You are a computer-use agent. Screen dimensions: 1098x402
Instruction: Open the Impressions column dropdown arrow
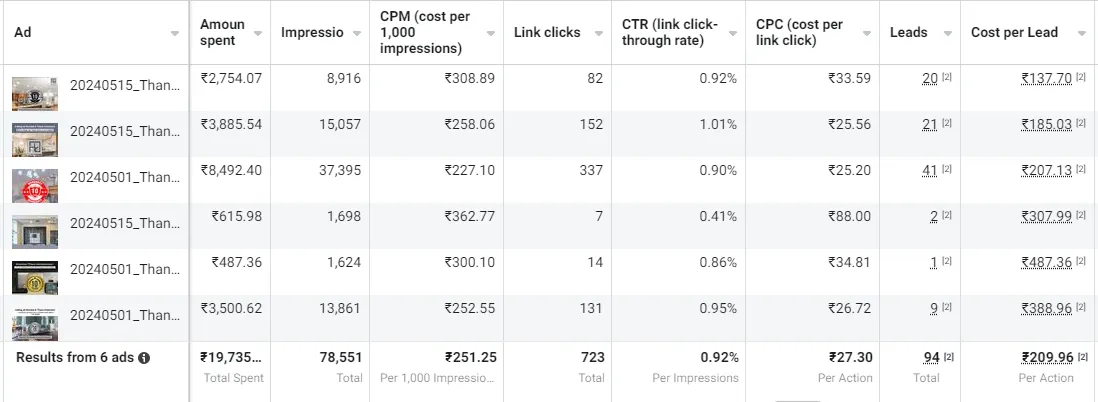coord(357,33)
